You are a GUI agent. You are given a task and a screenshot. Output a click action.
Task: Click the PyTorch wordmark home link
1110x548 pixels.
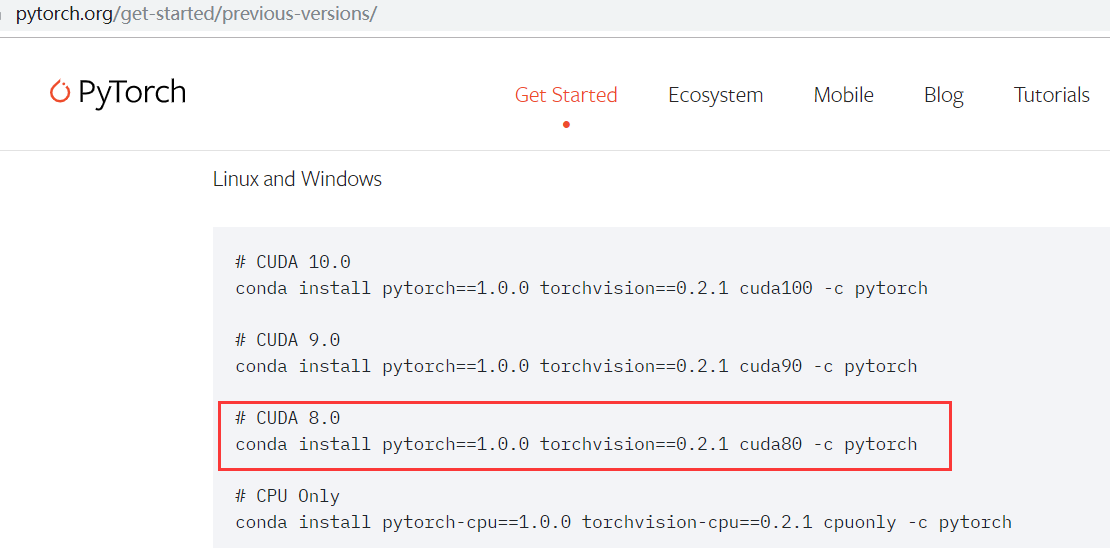coord(132,93)
